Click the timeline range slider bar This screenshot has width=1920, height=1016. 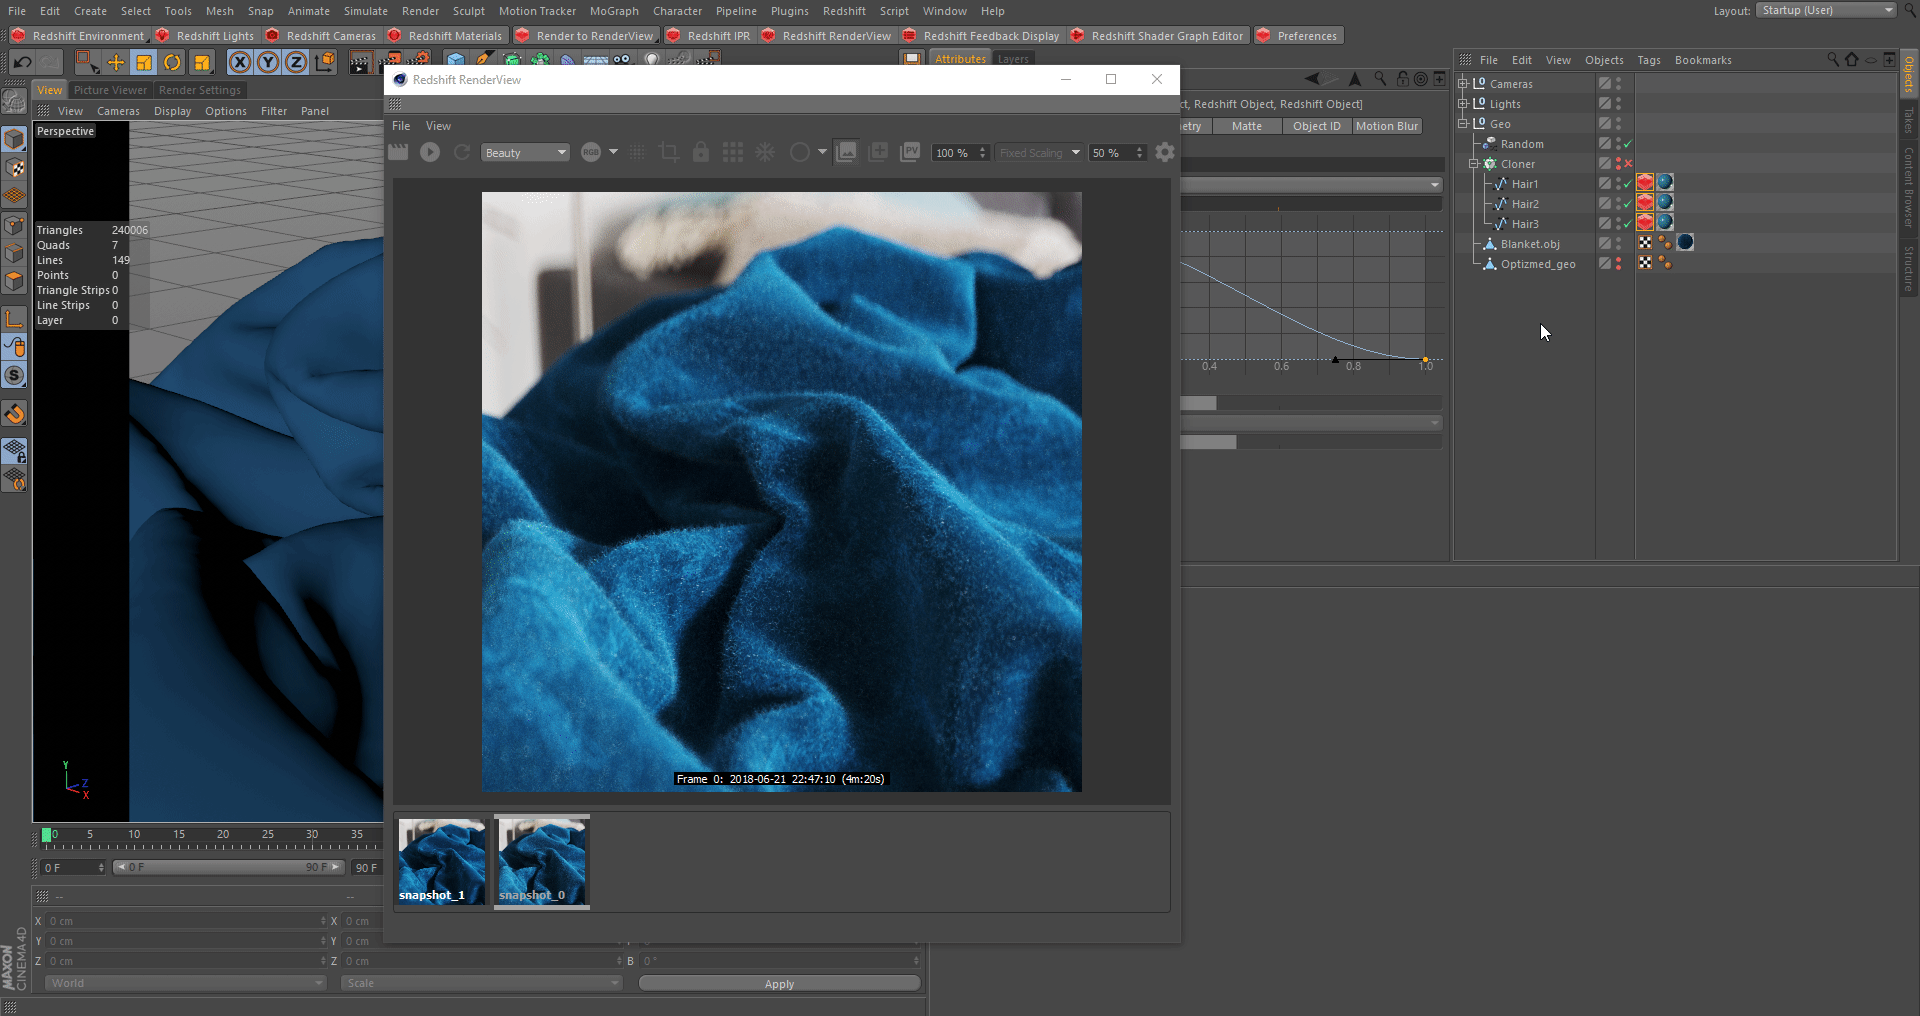(x=228, y=867)
